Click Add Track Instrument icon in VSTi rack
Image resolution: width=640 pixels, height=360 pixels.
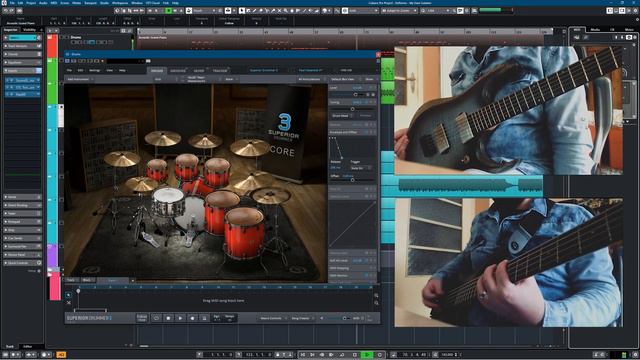[577, 38]
